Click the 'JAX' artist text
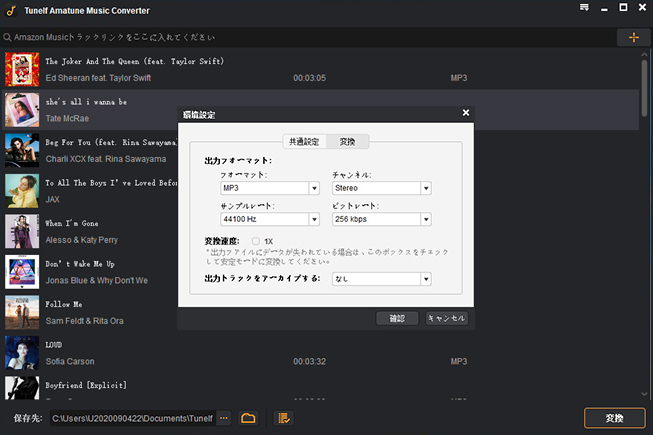Image resolution: width=653 pixels, height=435 pixels. click(x=52, y=199)
